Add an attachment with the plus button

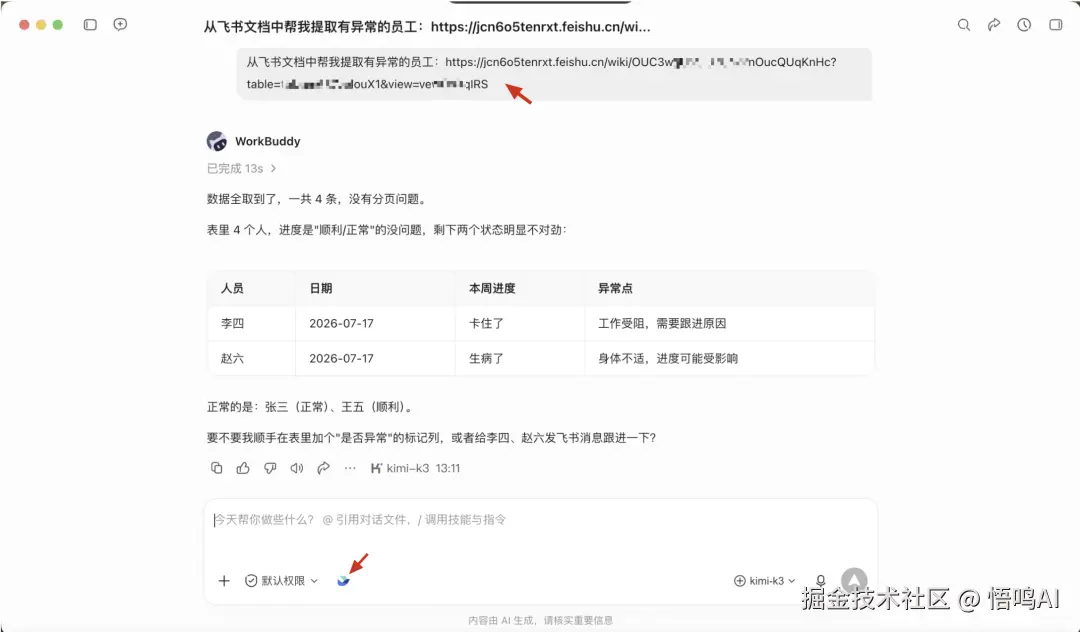tap(224, 581)
